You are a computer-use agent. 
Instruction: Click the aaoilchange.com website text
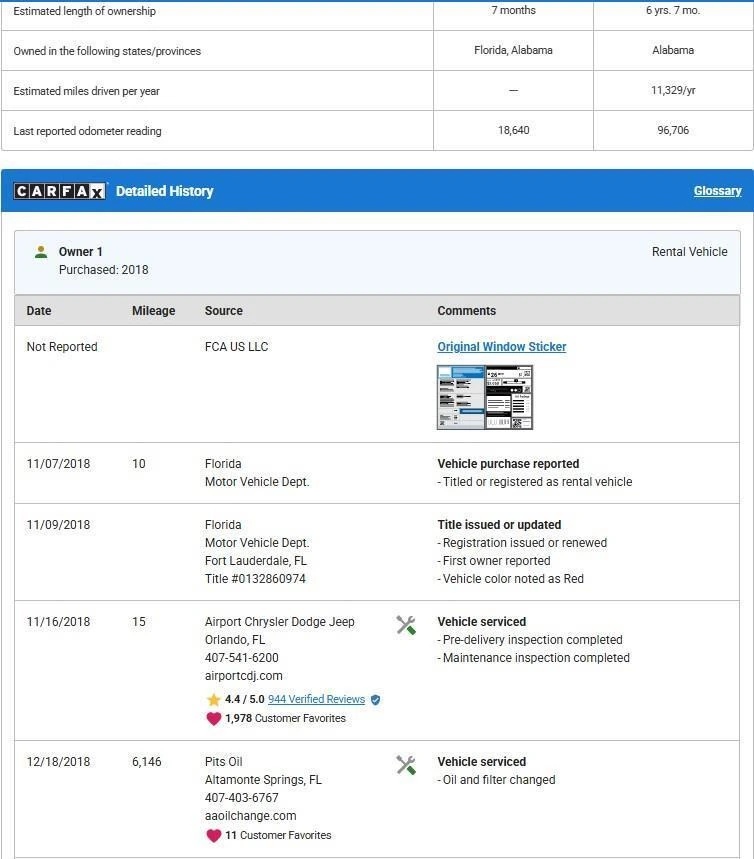[250, 816]
